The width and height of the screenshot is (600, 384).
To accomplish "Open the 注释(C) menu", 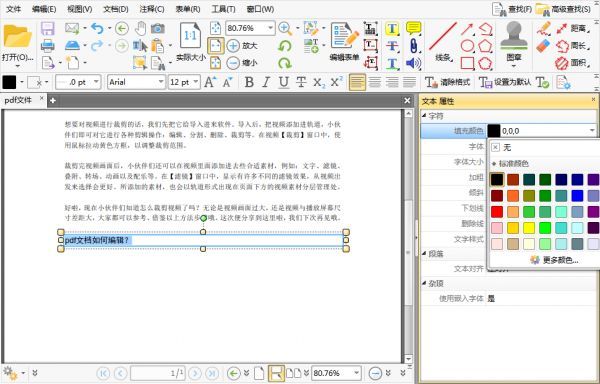I will 152,9.
